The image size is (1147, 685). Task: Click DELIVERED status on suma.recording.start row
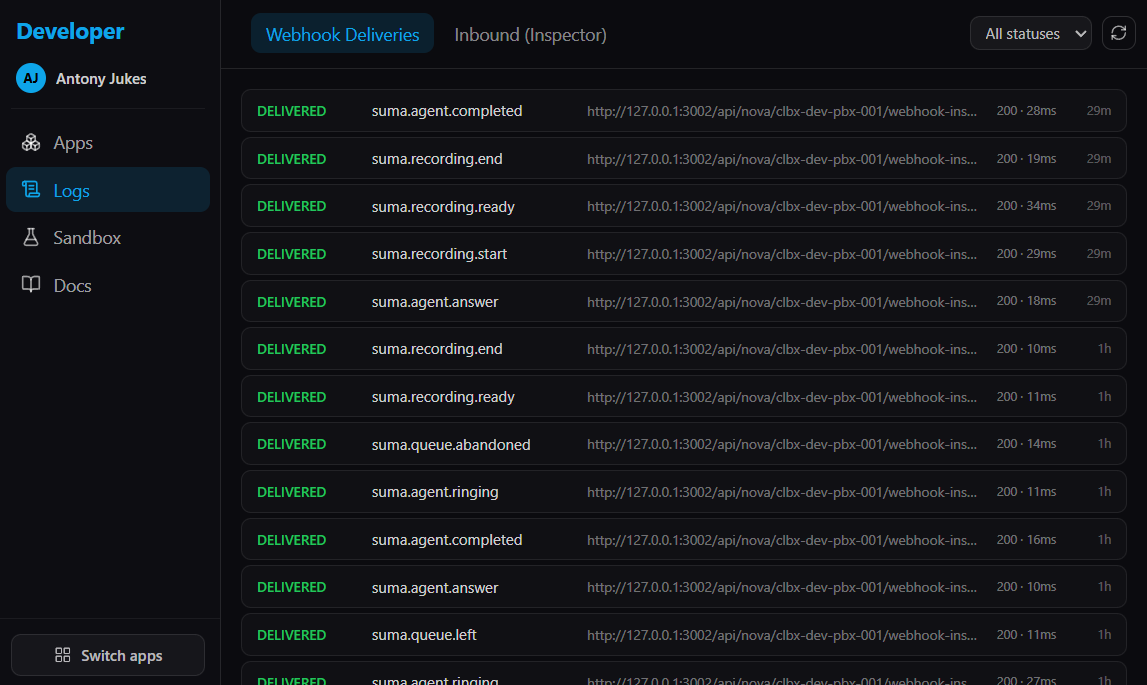tap(291, 254)
